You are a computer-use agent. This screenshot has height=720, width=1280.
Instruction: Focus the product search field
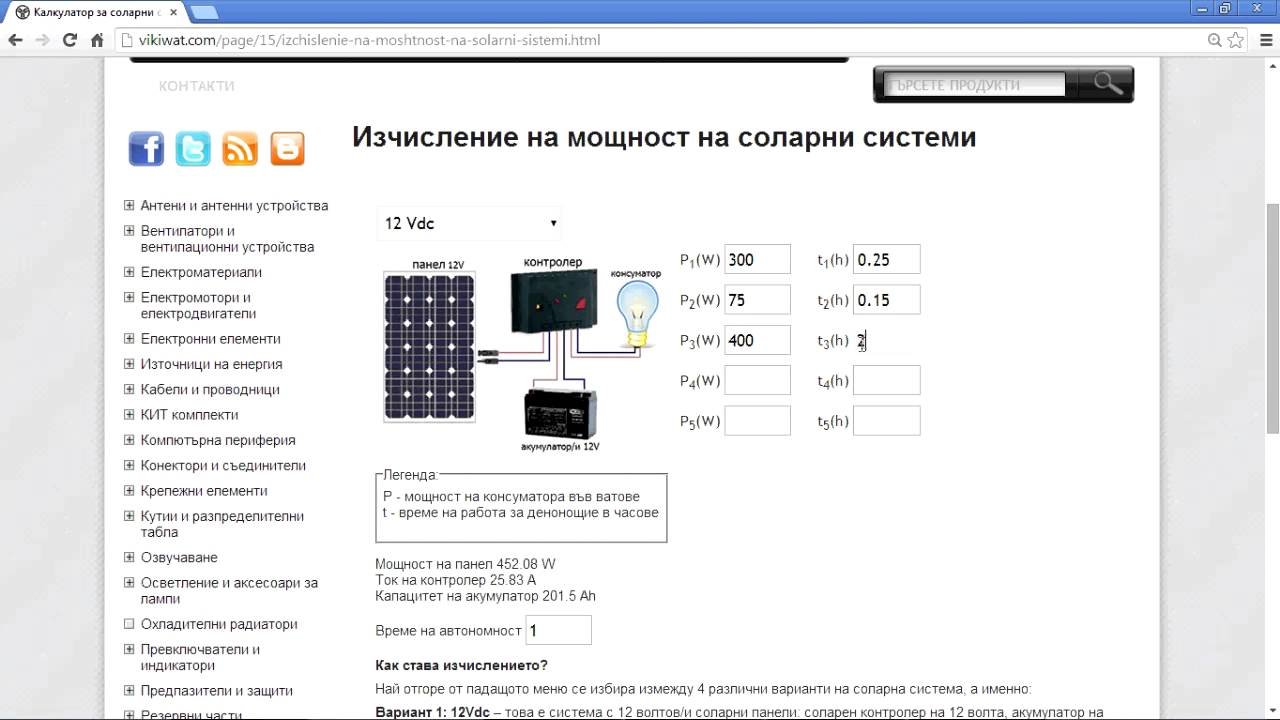click(x=976, y=85)
